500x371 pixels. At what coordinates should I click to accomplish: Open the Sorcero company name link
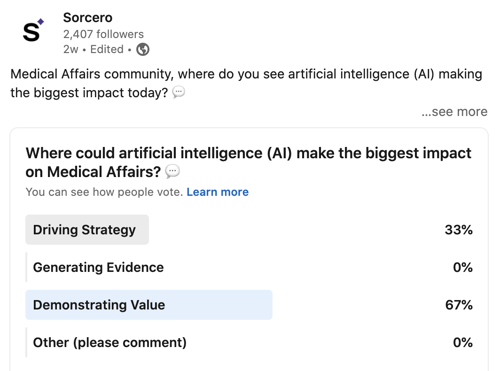click(x=88, y=18)
